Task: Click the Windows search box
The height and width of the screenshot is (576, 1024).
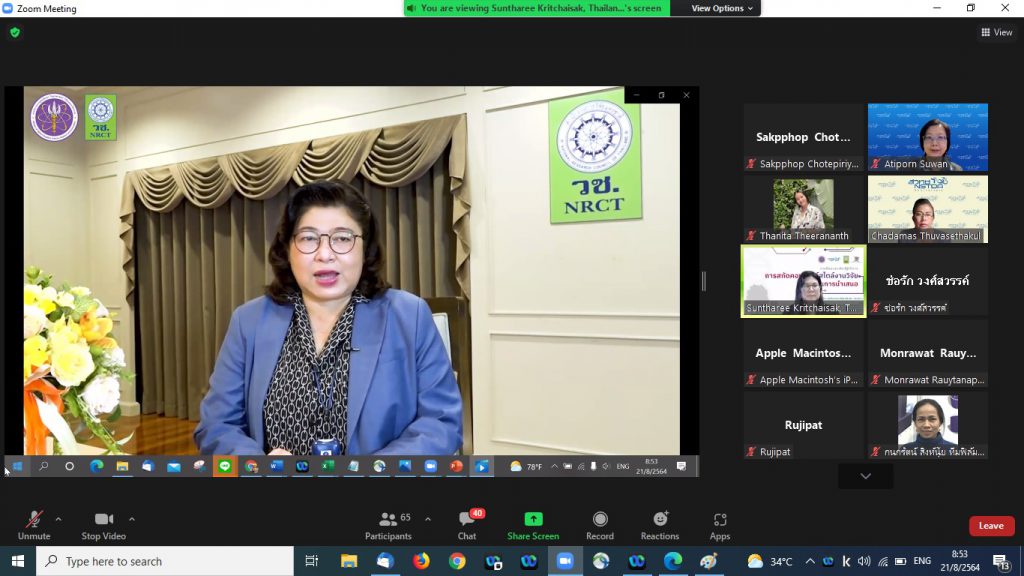Action: 165,561
